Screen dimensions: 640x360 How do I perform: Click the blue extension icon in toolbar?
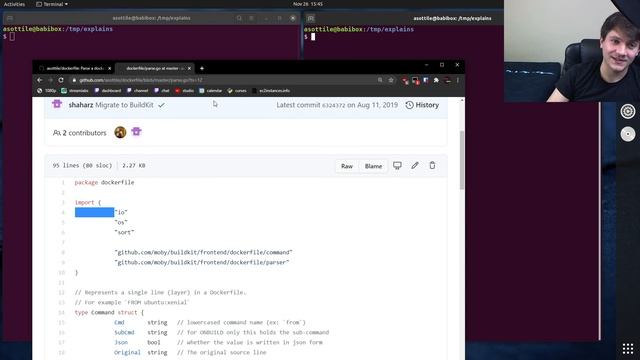[x=426, y=80]
